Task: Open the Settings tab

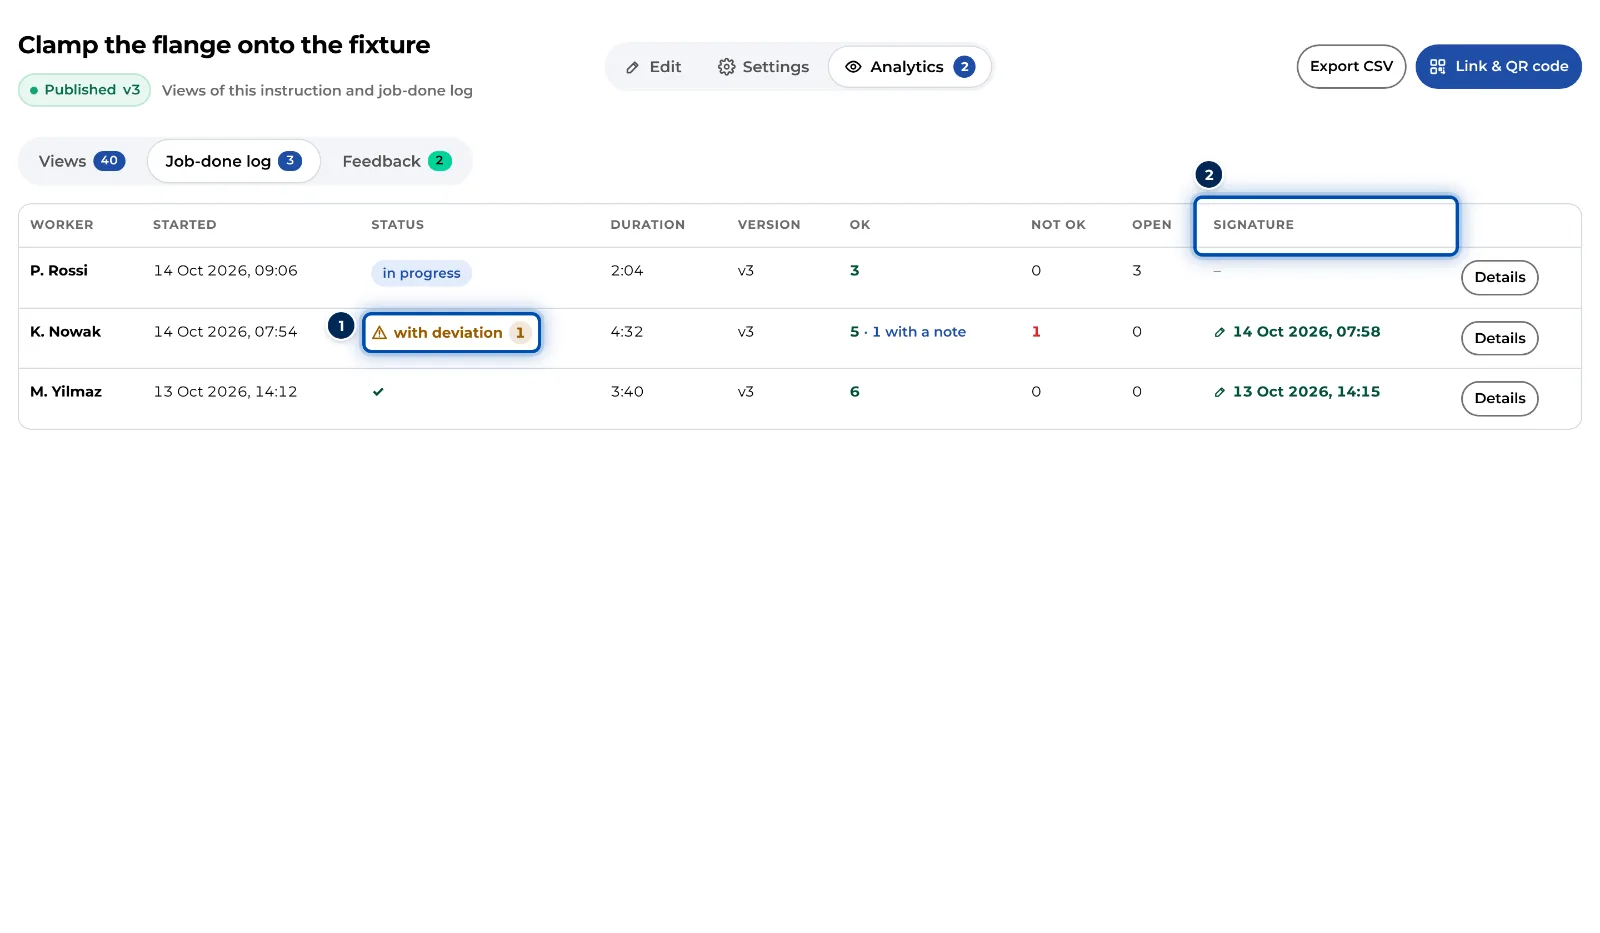Action: tap(763, 67)
